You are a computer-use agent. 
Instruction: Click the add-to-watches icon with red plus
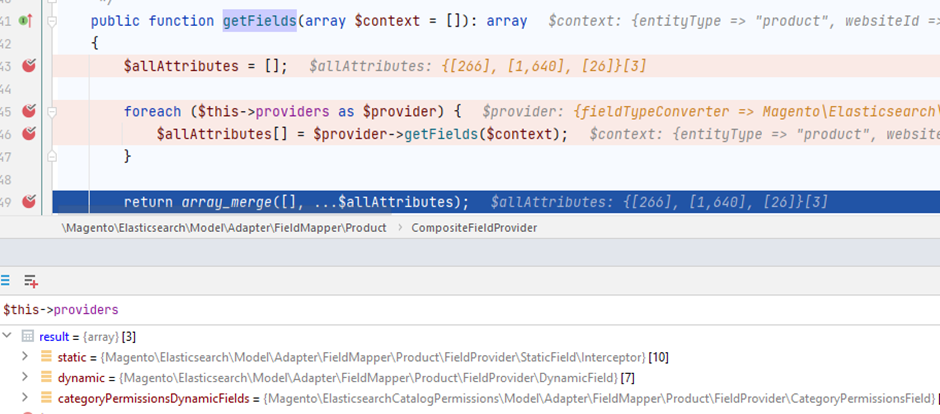pyautogui.click(x=31, y=281)
